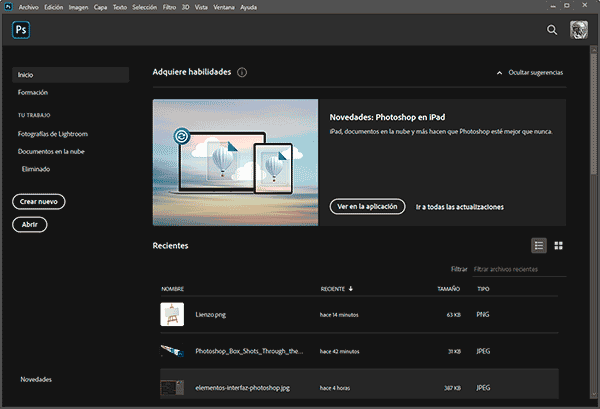Screen dimensions: 600x409
Task: Click the 63 KB size value
Action: [x=454, y=315]
